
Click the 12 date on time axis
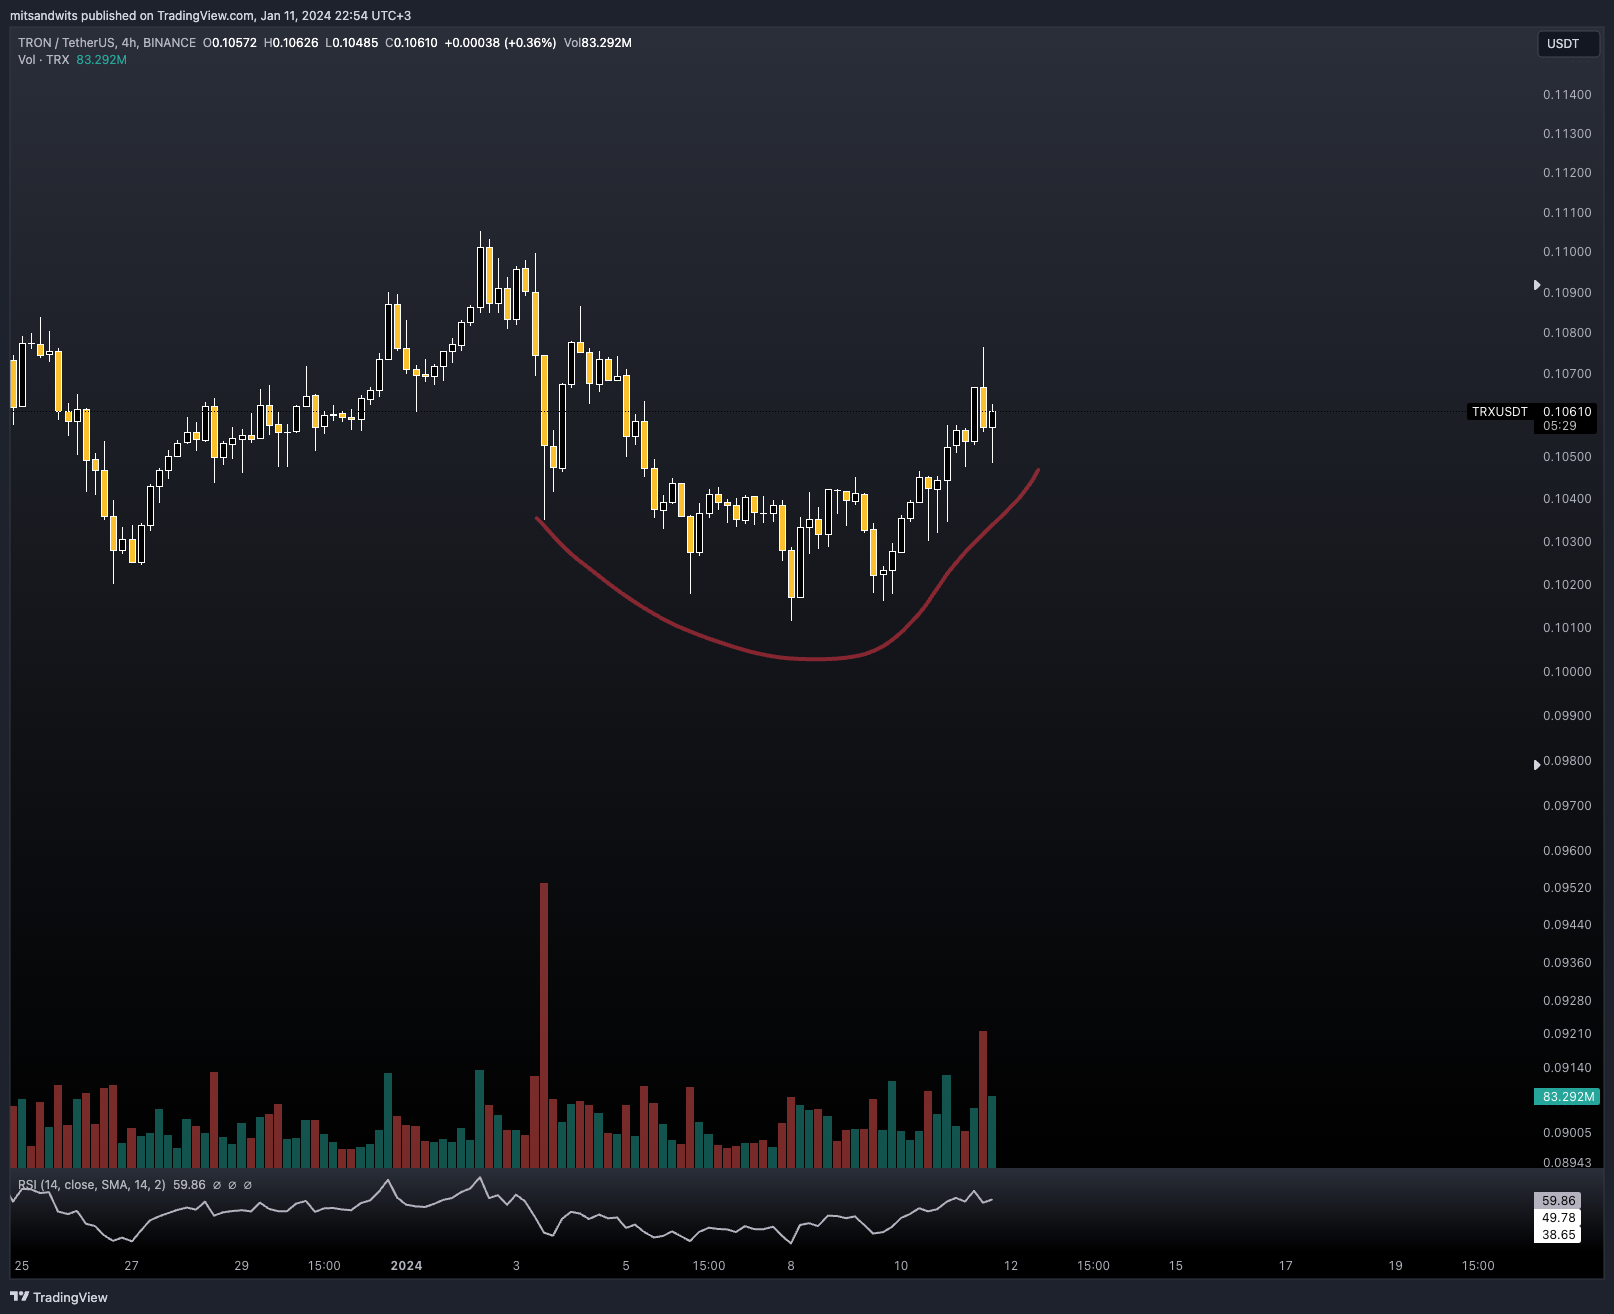coord(1011,1266)
